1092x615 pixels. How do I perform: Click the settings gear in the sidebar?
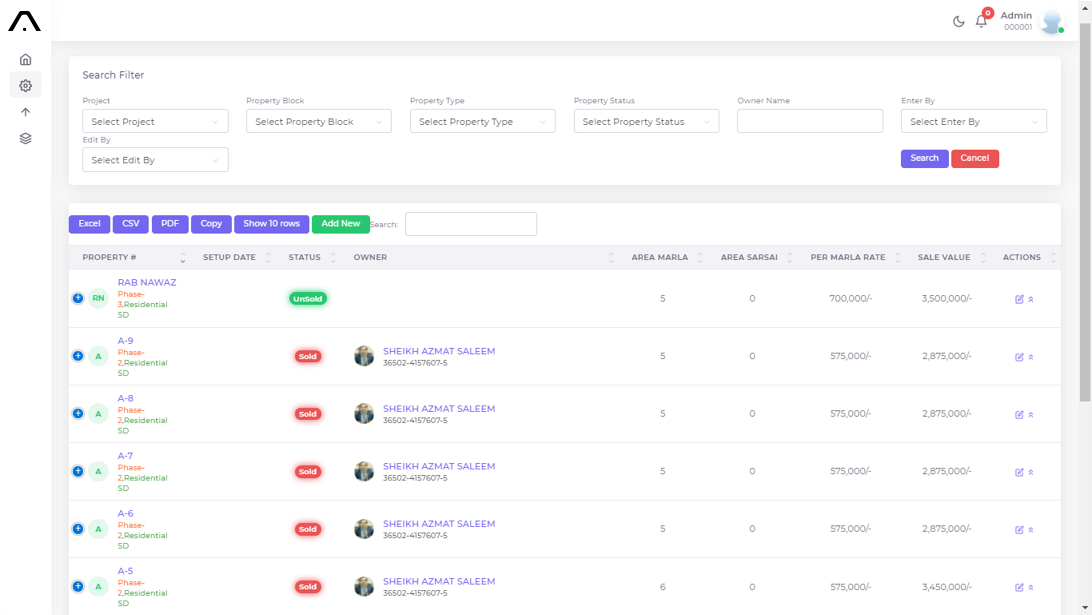click(25, 86)
